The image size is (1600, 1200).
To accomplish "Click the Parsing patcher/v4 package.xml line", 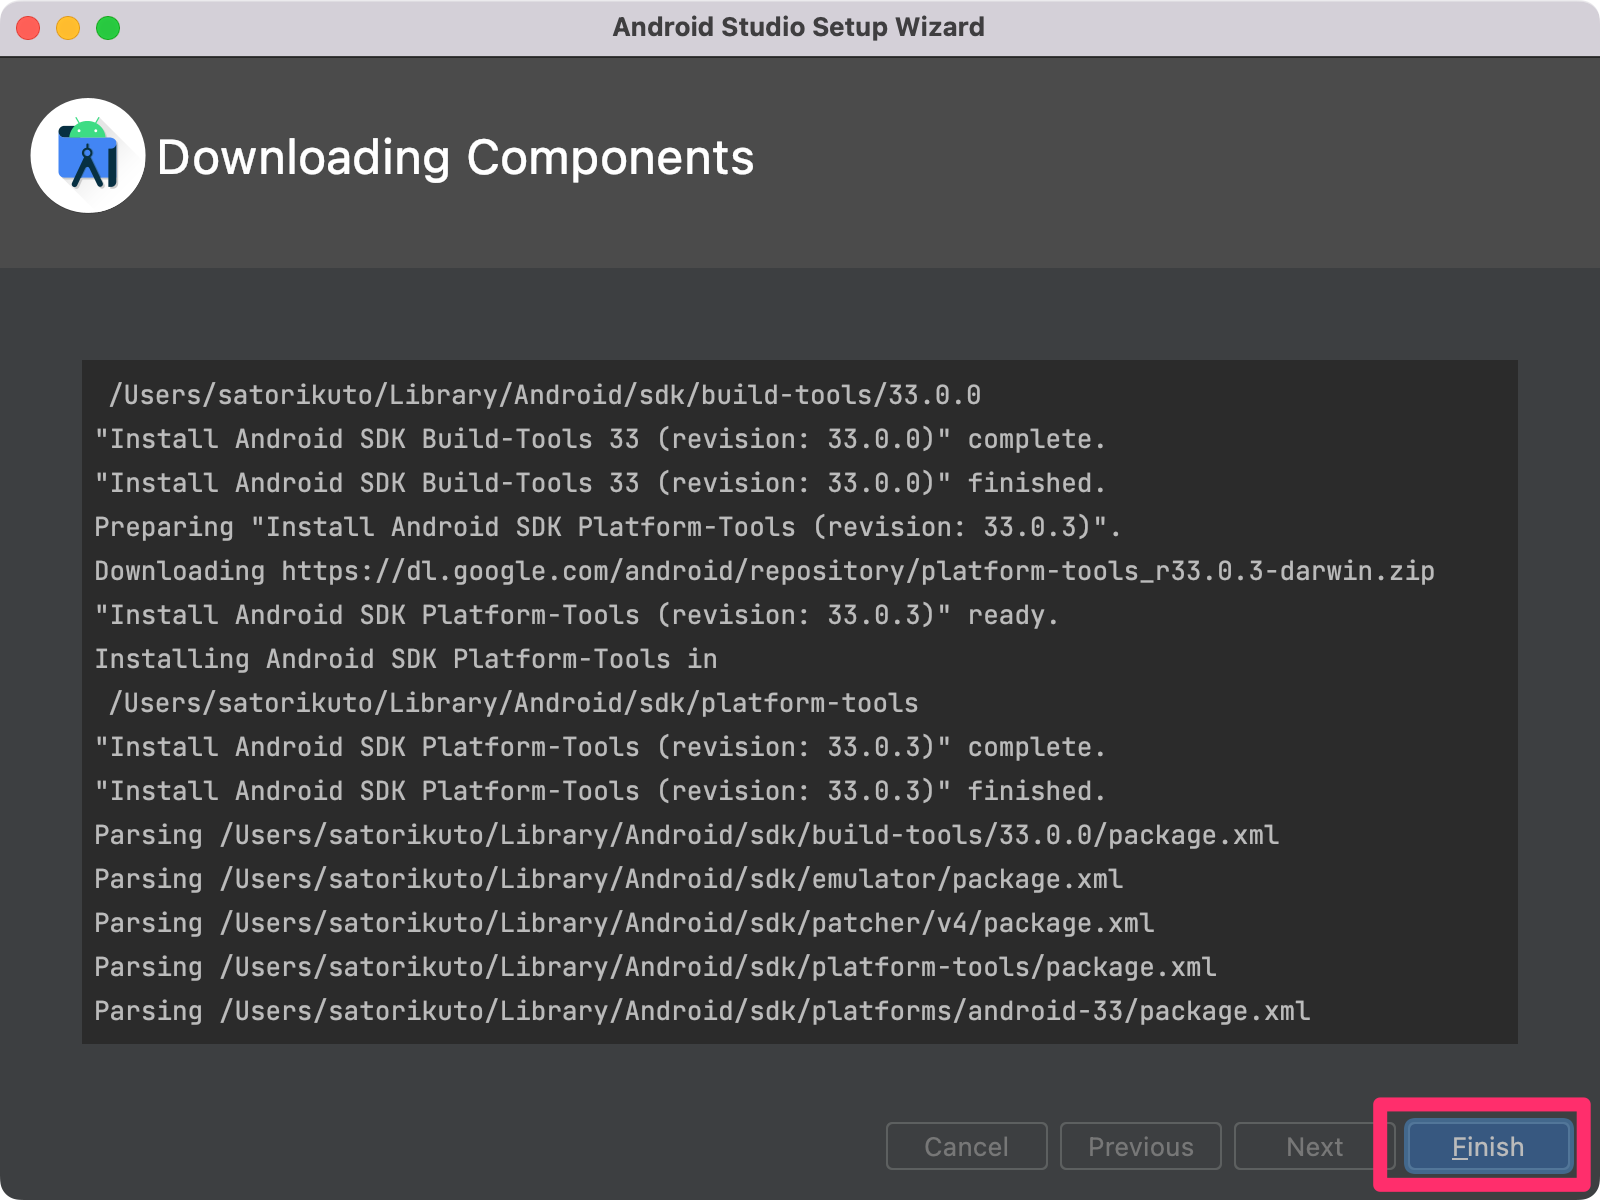I will tap(622, 923).
